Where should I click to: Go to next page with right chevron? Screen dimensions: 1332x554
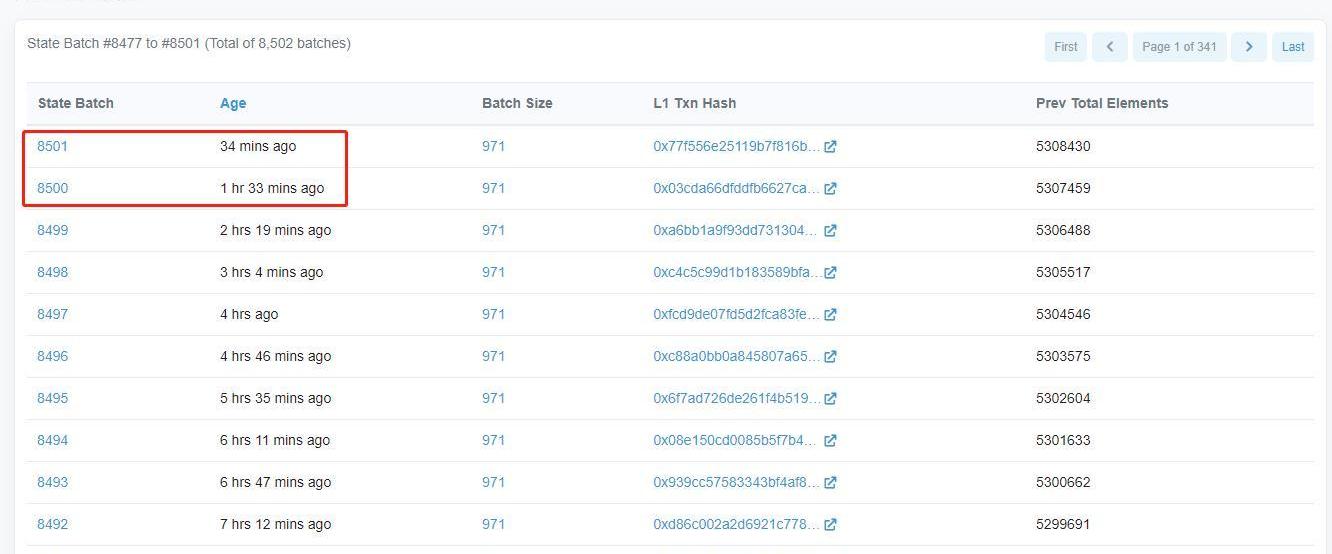point(1249,47)
